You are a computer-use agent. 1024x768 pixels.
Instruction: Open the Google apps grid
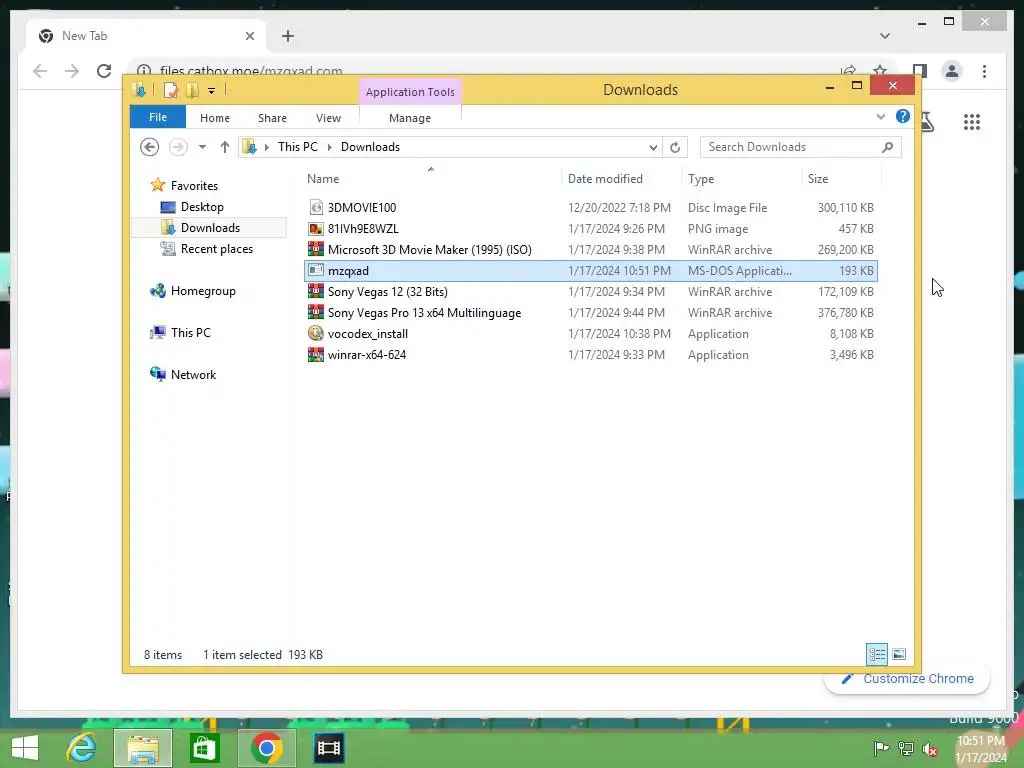(971, 122)
